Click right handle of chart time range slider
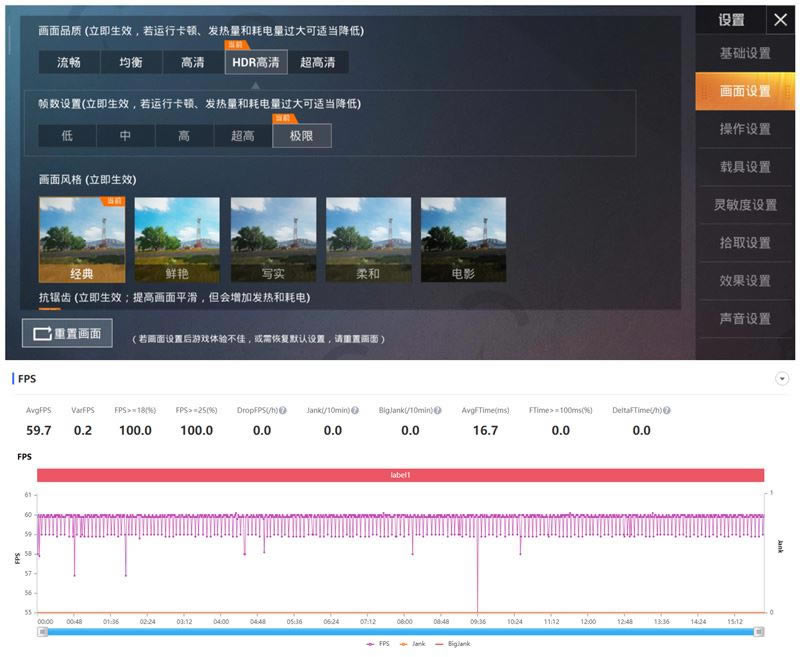This screenshot has width=800, height=657. [x=759, y=631]
